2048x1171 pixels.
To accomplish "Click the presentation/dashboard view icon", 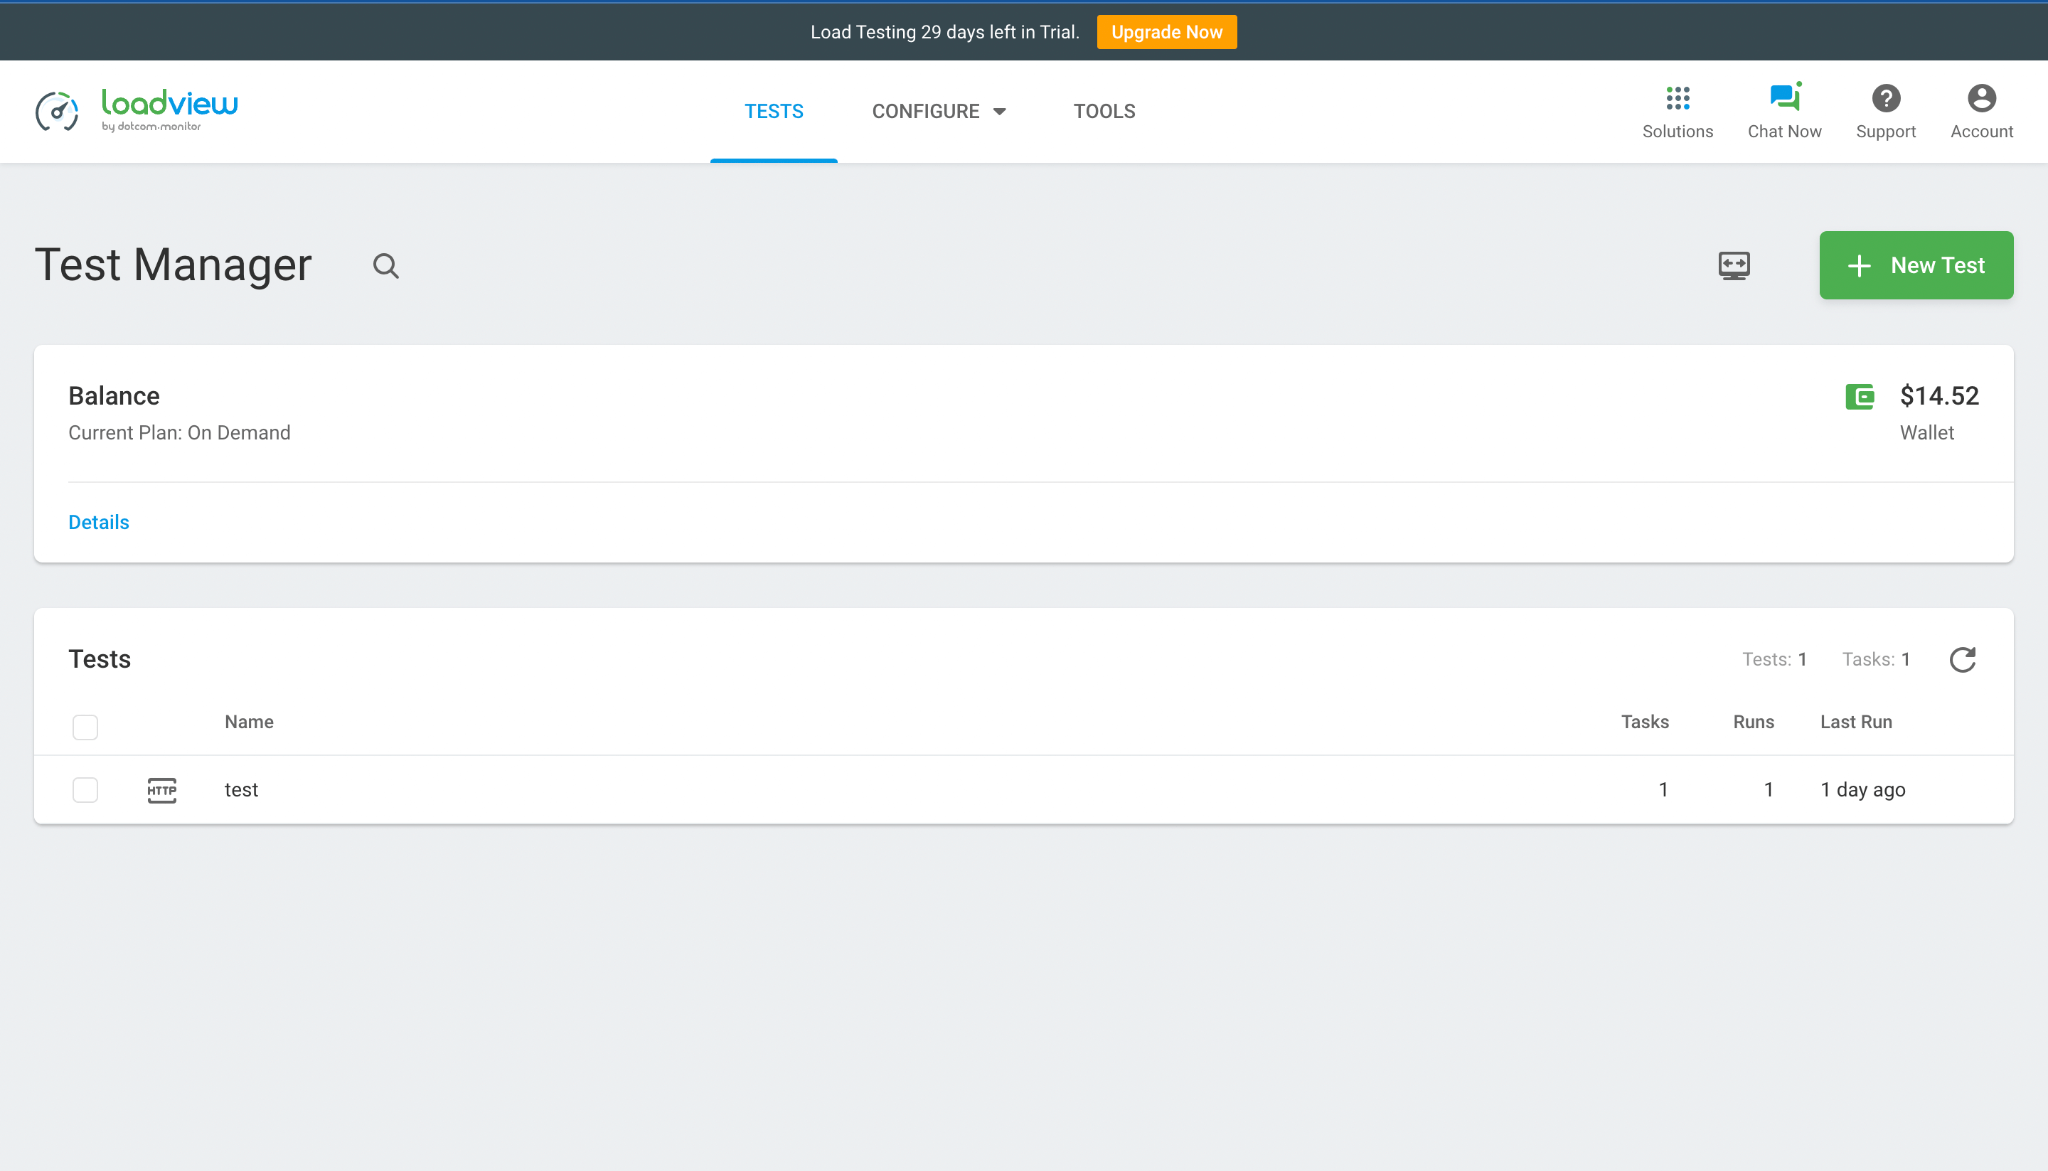I will pyautogui.click(x=1734, y=264).
